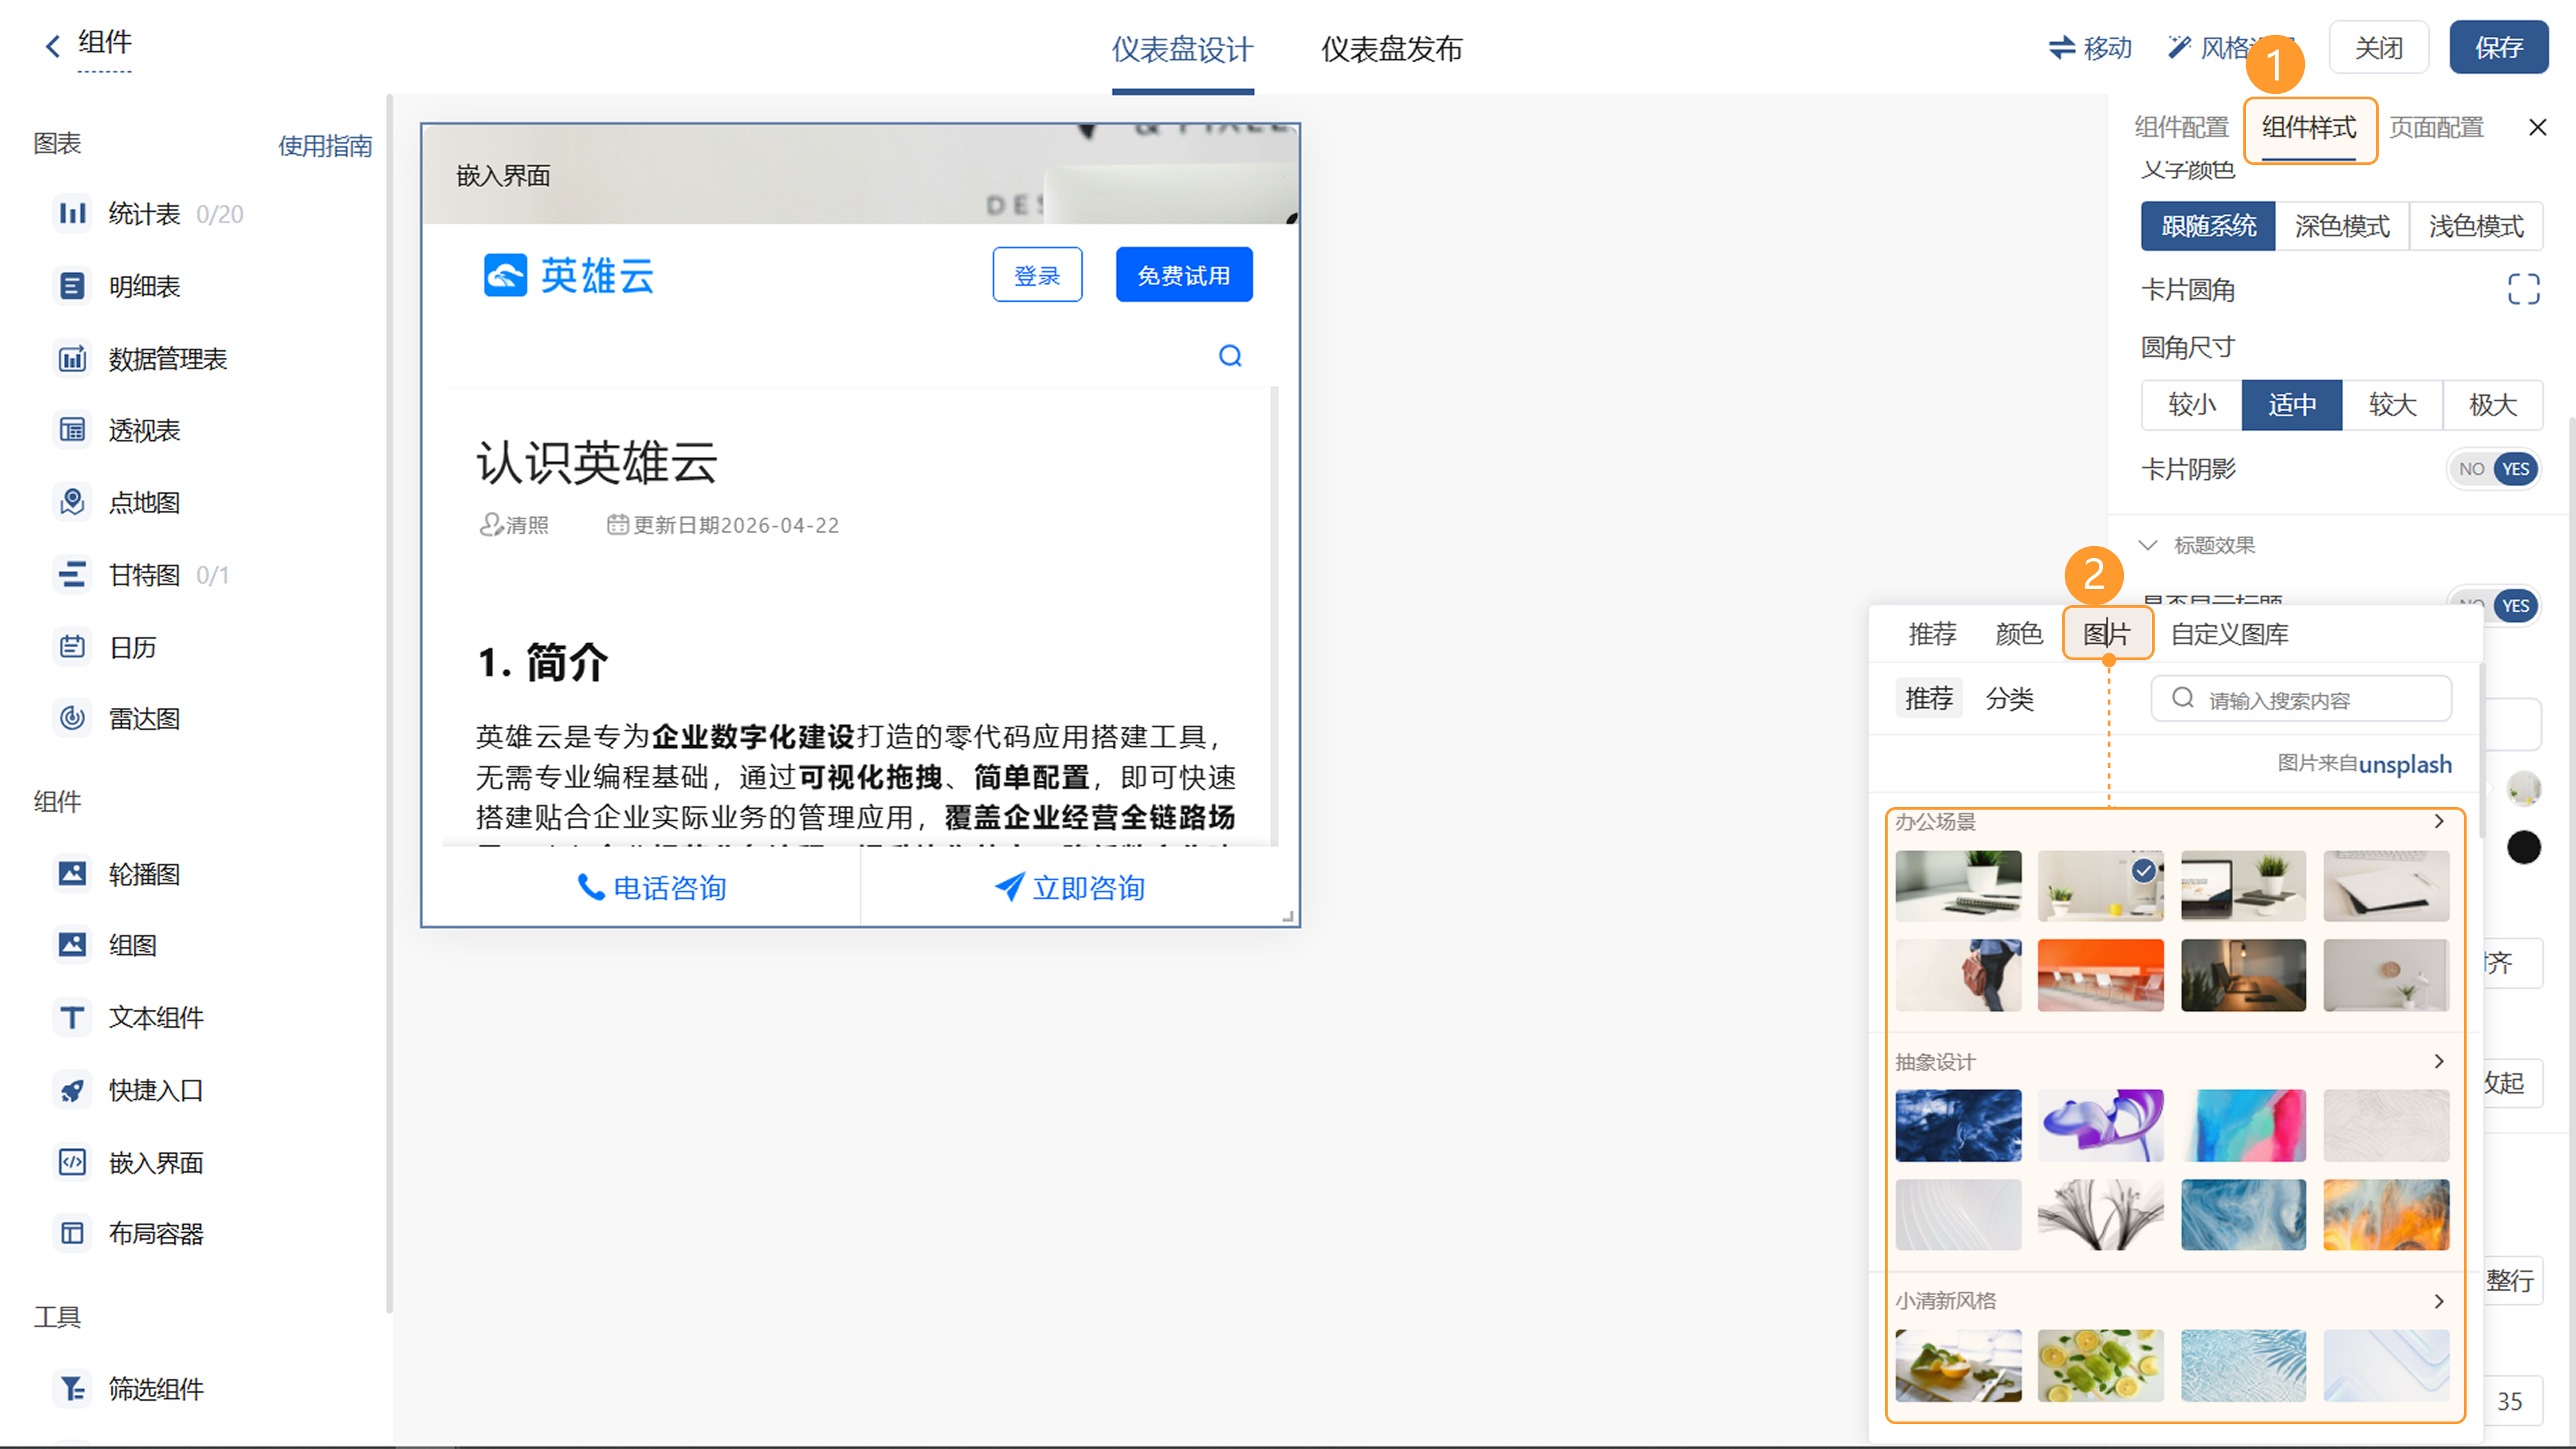The height and width of the screenshot is (1449, 2576).
Task: Expand the 抽象设计 image category
Action: 2439,1061
